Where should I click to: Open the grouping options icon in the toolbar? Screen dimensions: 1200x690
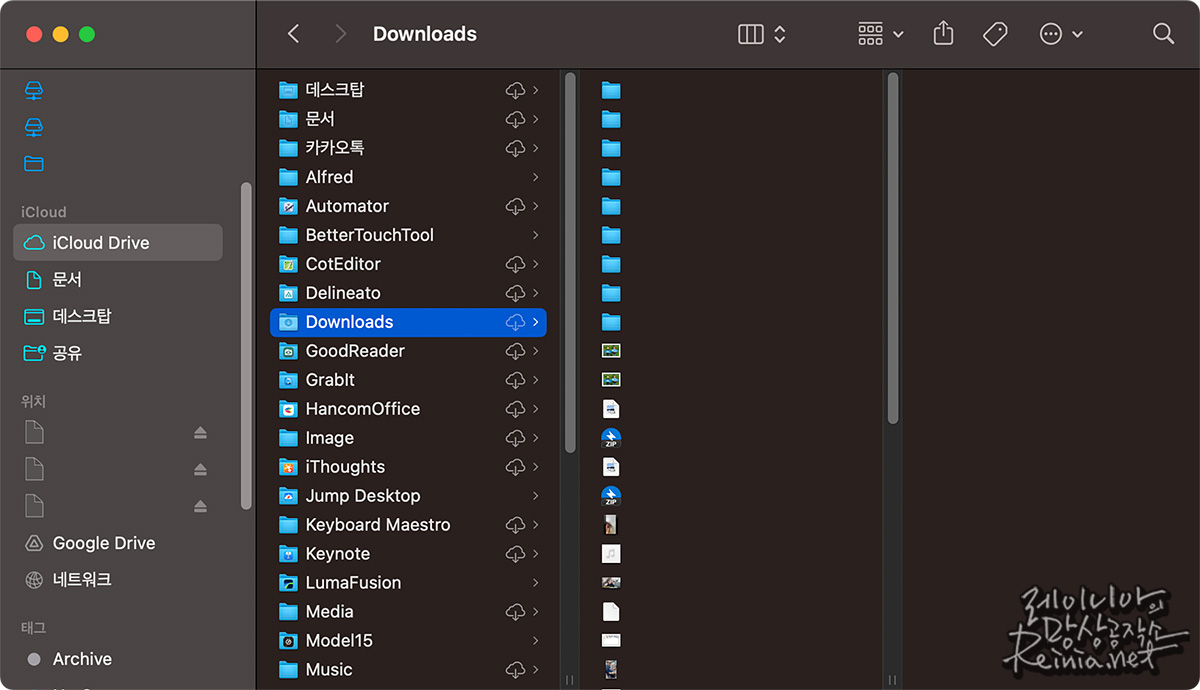(871, 33)
